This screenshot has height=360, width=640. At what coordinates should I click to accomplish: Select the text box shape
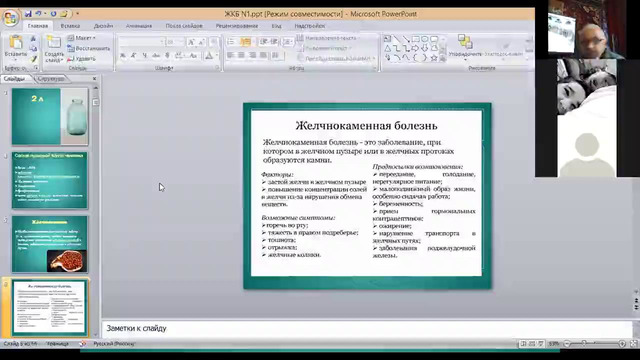pos(387,39)
